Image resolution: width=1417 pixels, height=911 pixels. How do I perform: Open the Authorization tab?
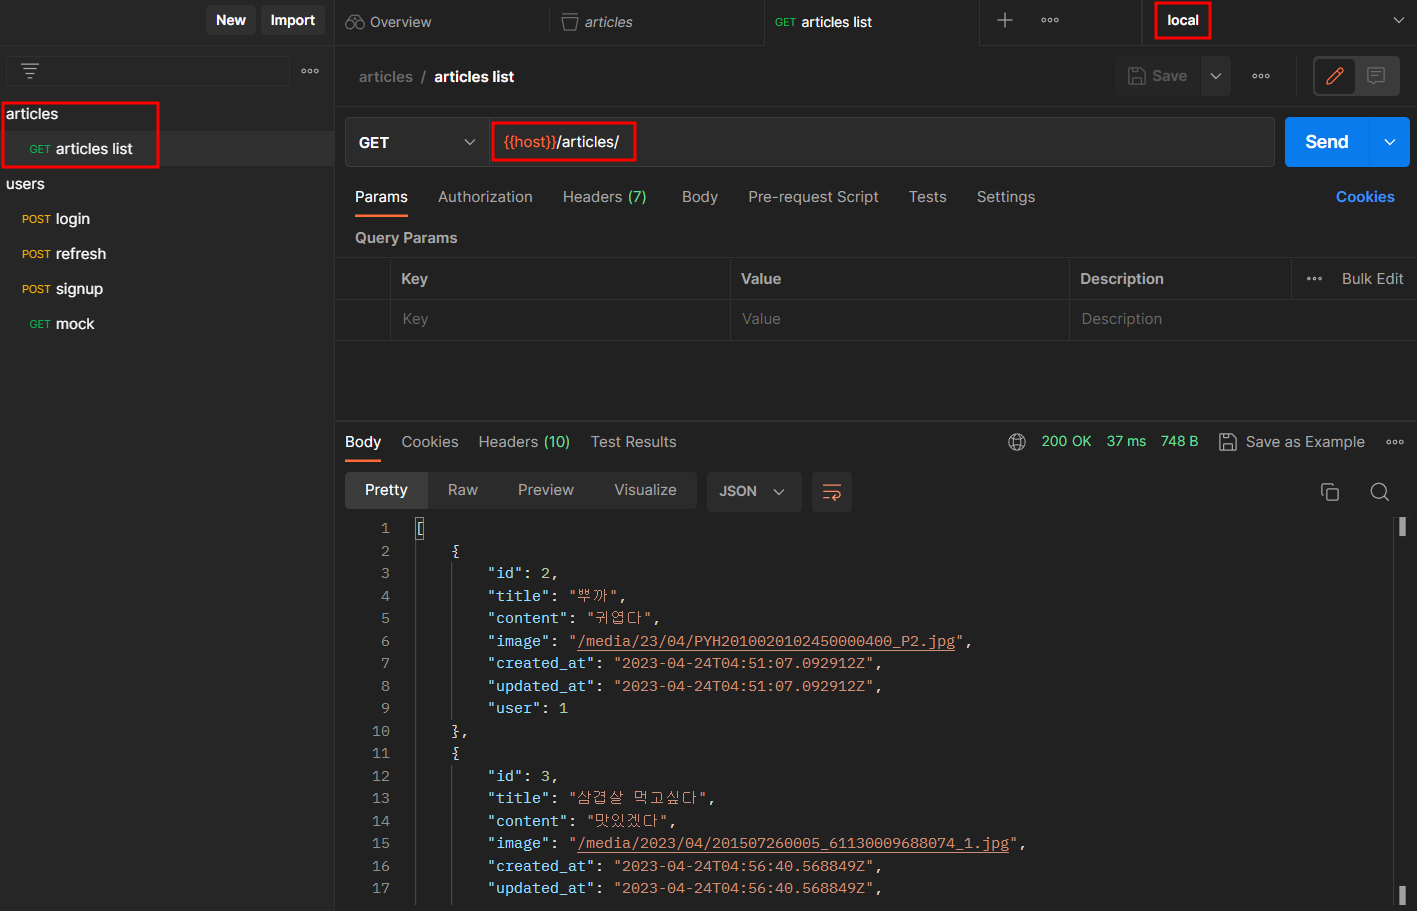pyautogui.click(x=485, y=197)
